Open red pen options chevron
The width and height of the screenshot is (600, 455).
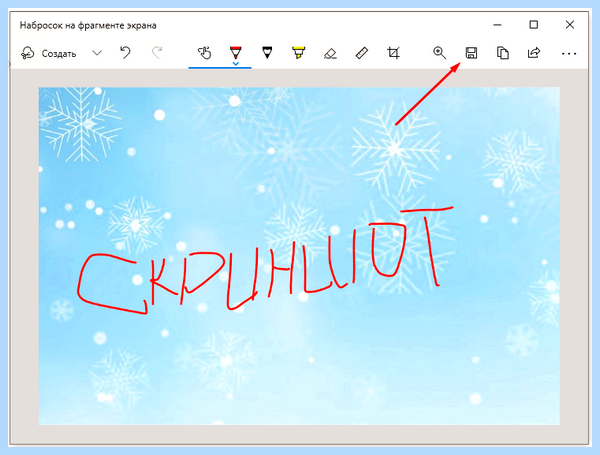(236, 64)
